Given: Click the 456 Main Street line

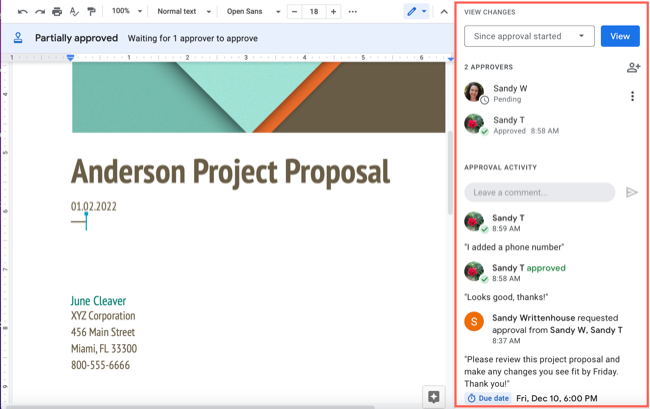Looking at the screenshot, I should click(103, 332).
